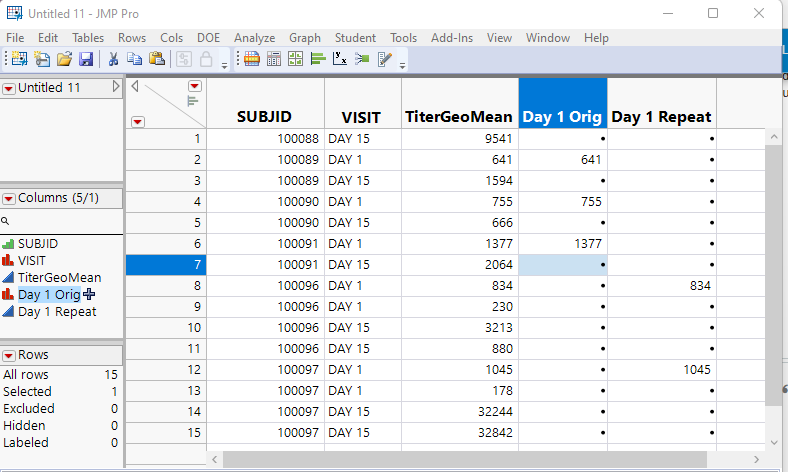This screenshot has width=788, height=472.
Task: Select the SUBJID column header
Action: tap(265, 104)
